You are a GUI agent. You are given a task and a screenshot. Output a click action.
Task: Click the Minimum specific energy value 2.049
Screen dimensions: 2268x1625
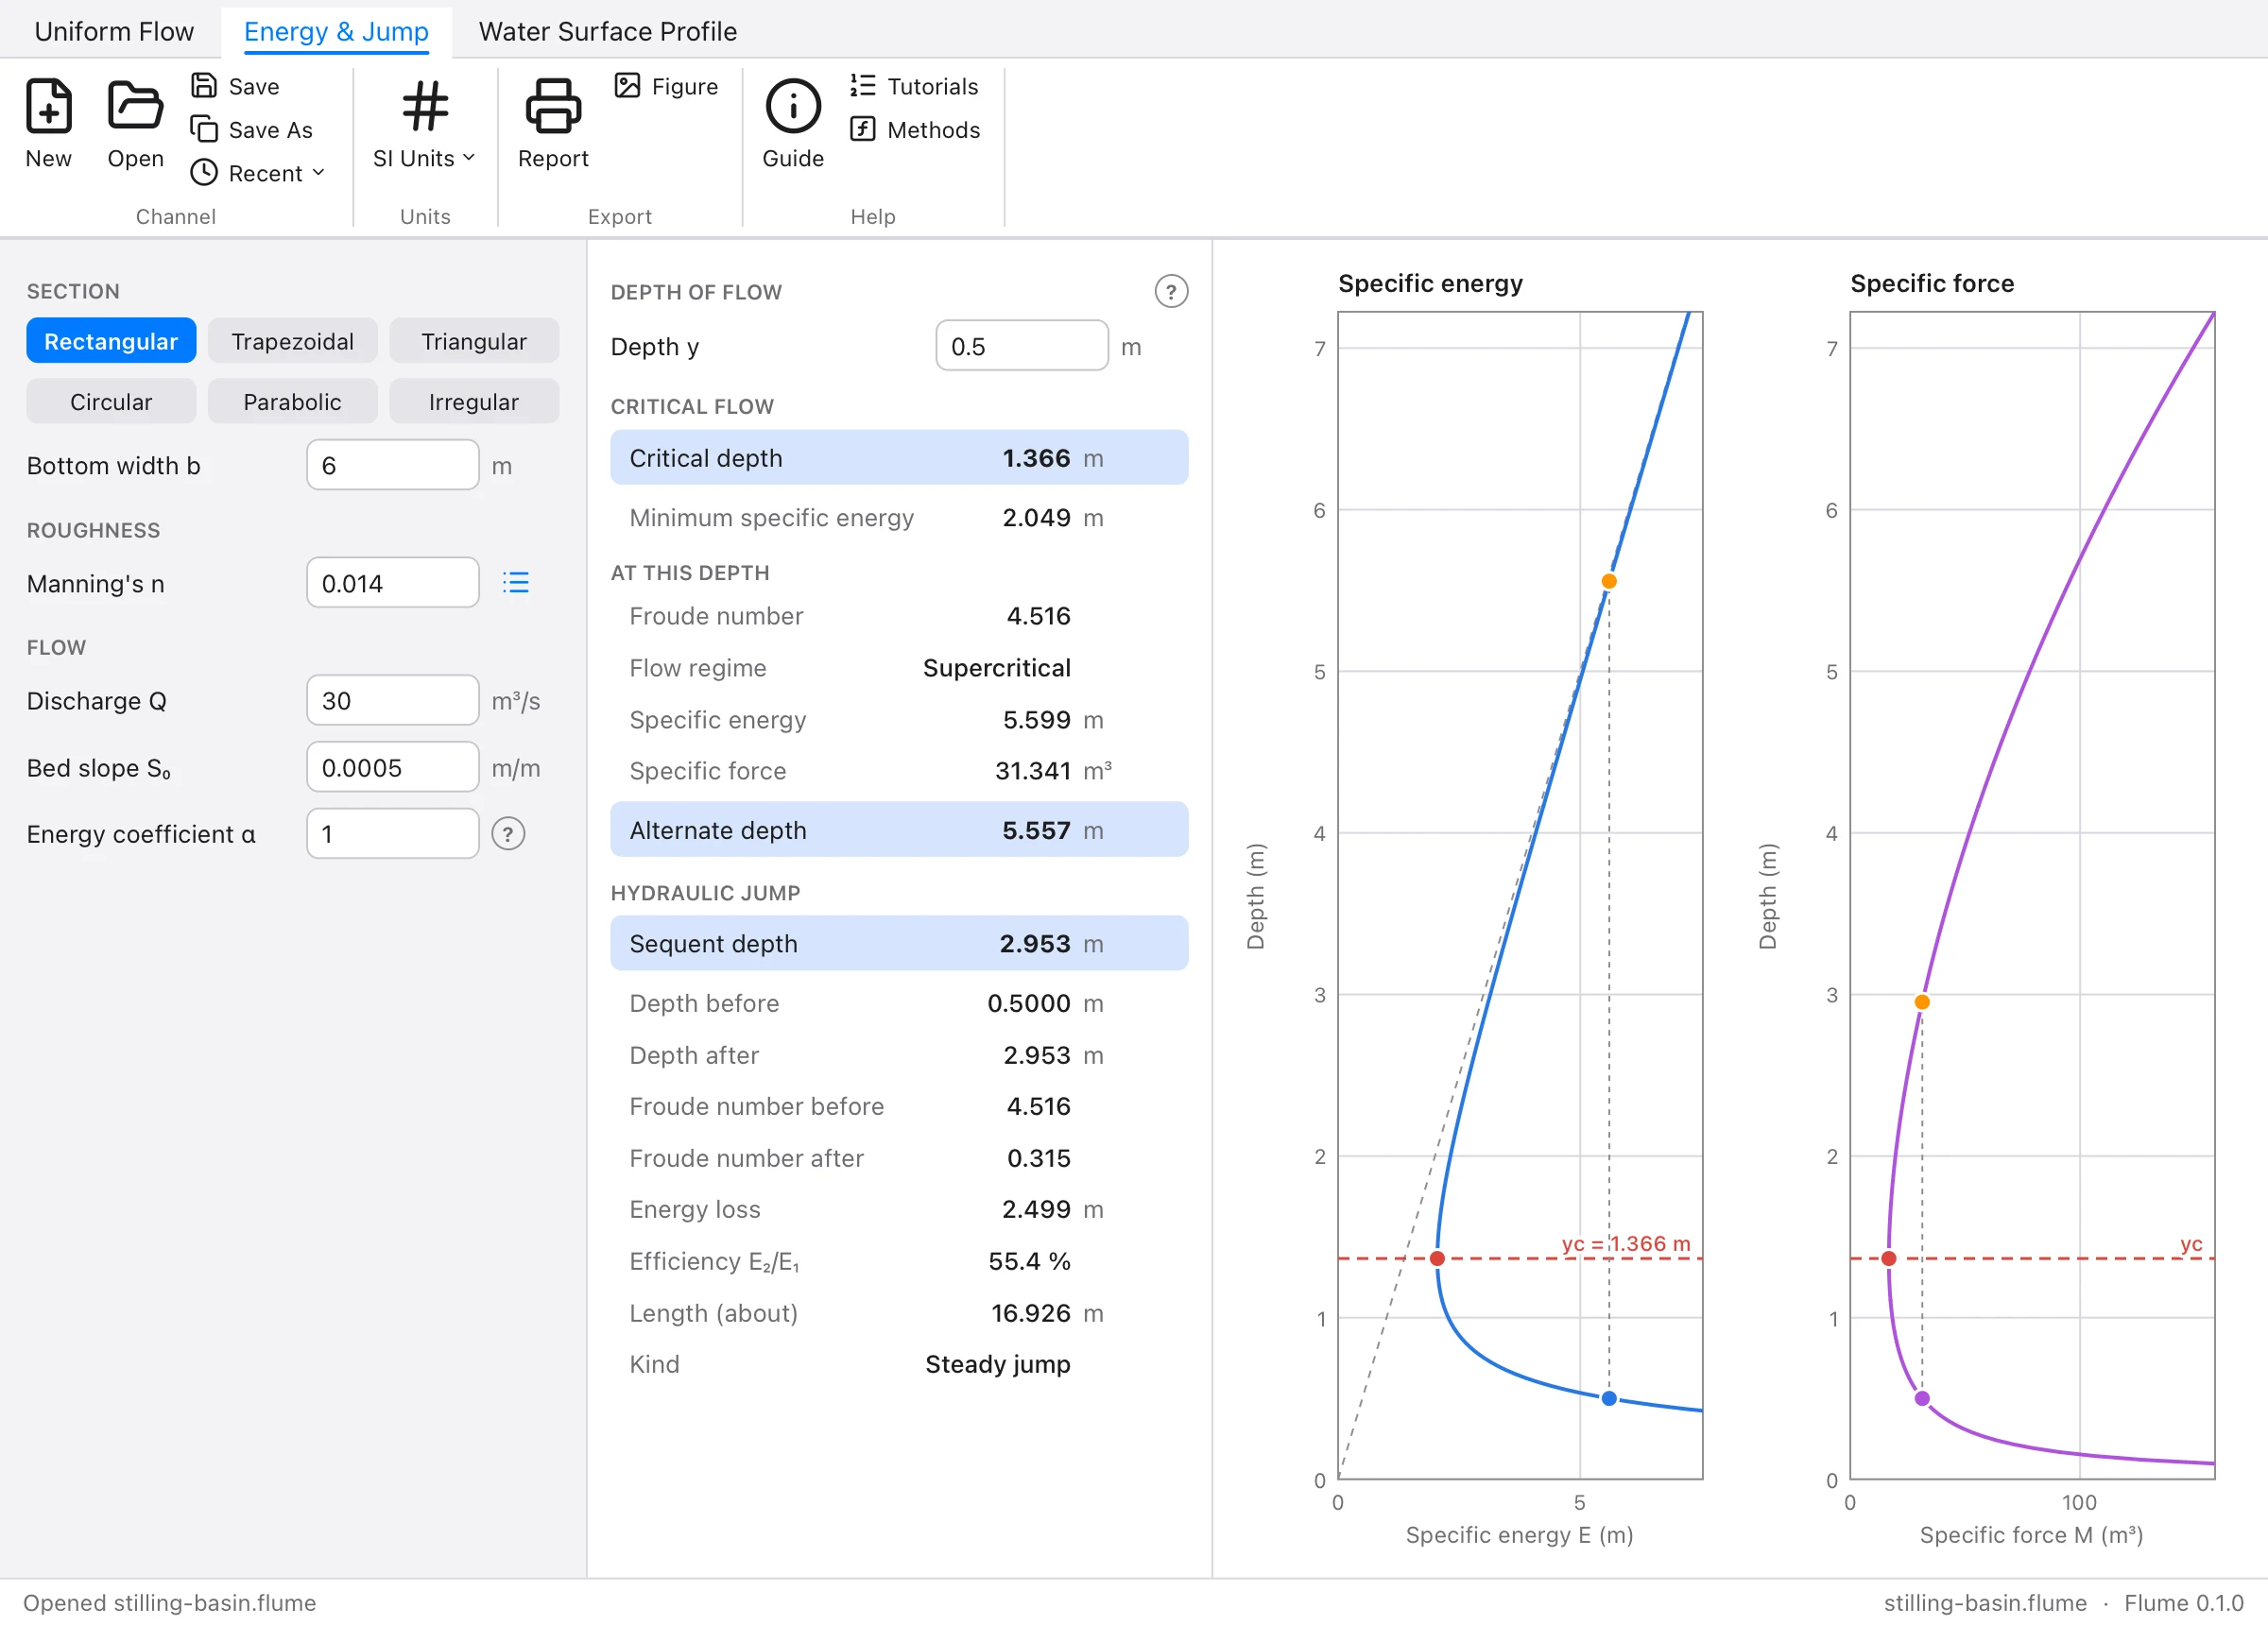pyautogui.click(x=1036, y=518)
